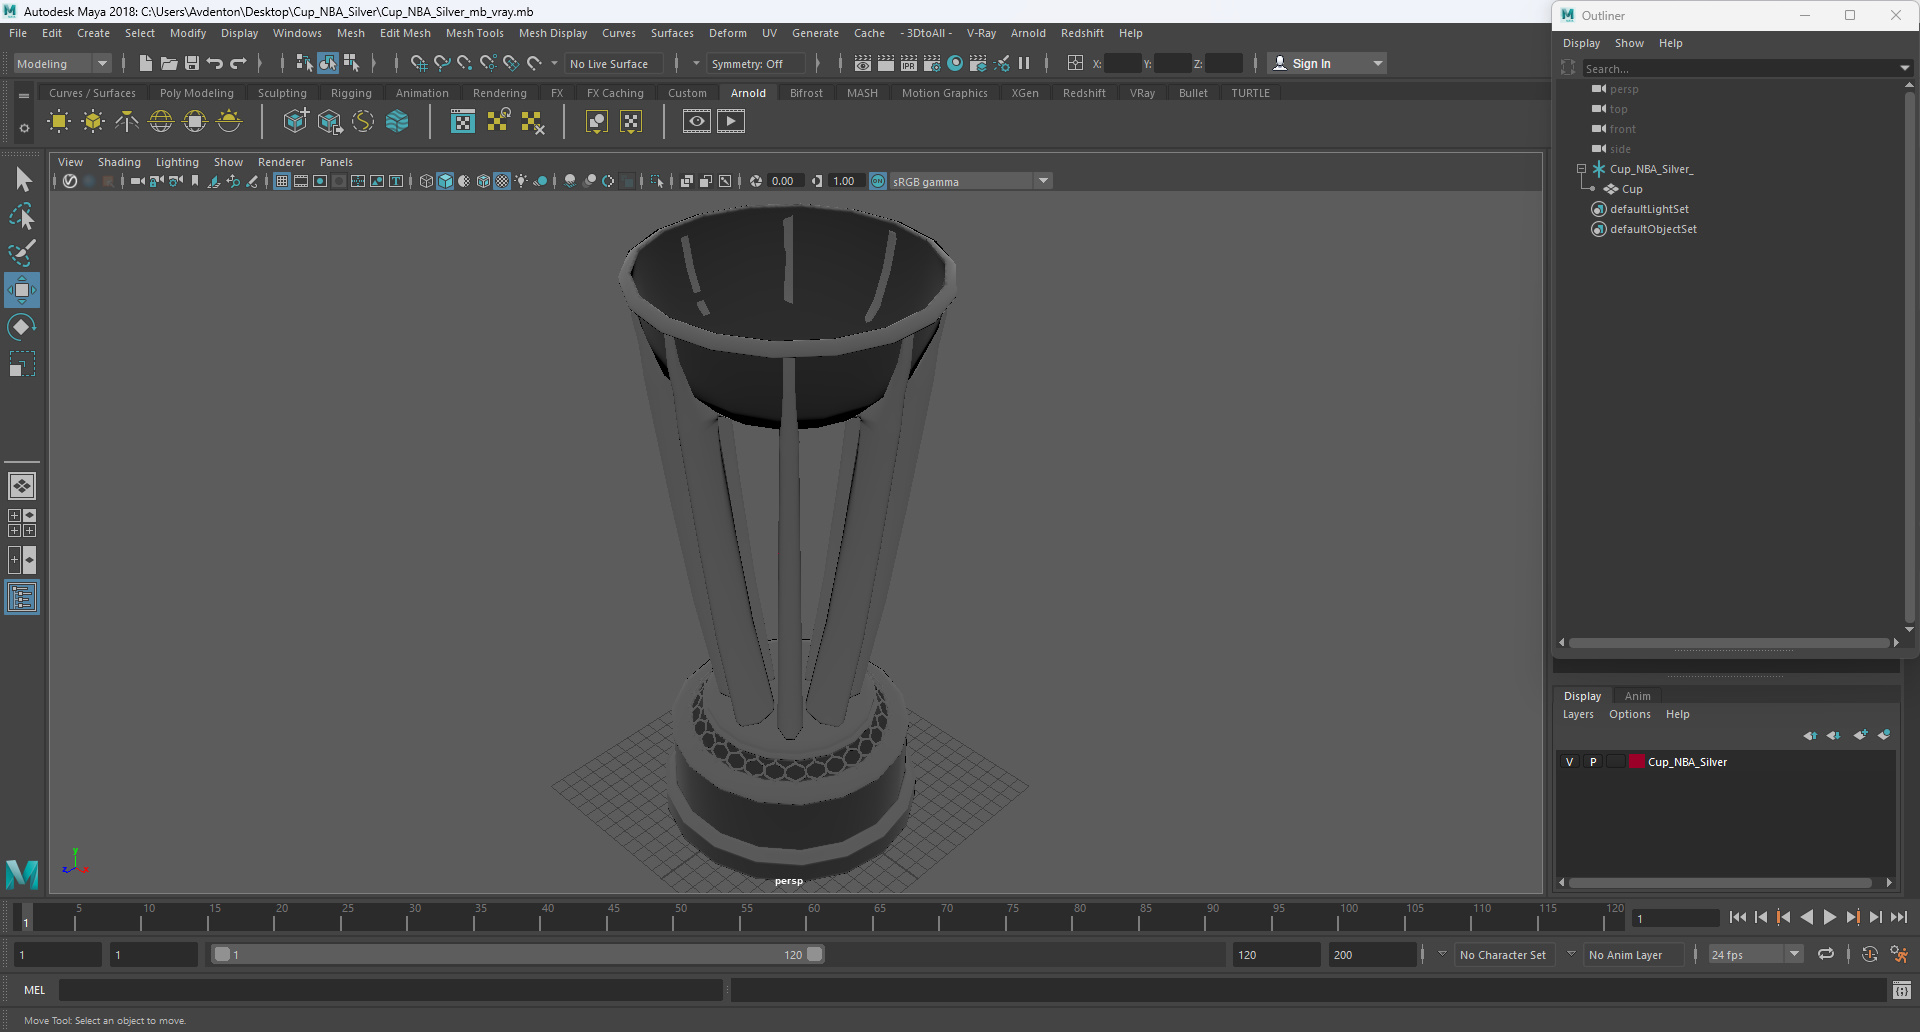This screenshot has height=1032, width=1920.
Task: Select Cup mesh in Outliner
Action: [x=1632, y=189]
